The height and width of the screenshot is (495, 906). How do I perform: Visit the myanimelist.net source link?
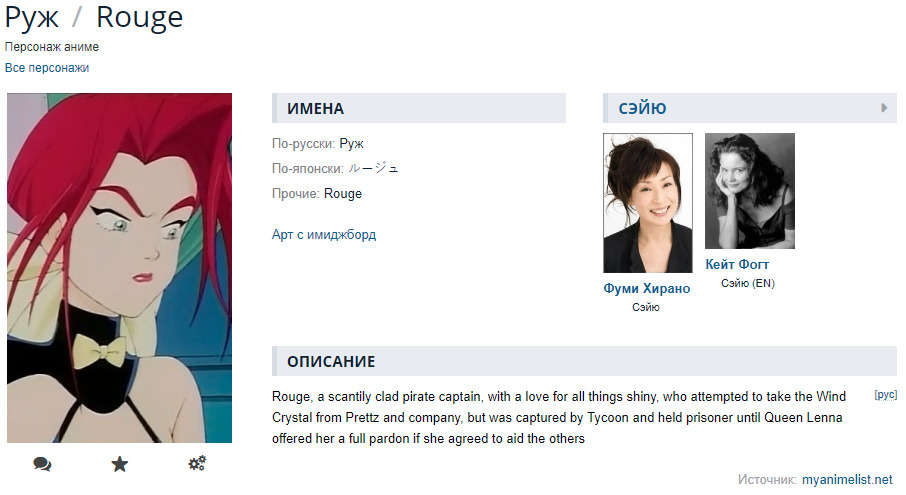pyautogui.click(x=847, y=480)
